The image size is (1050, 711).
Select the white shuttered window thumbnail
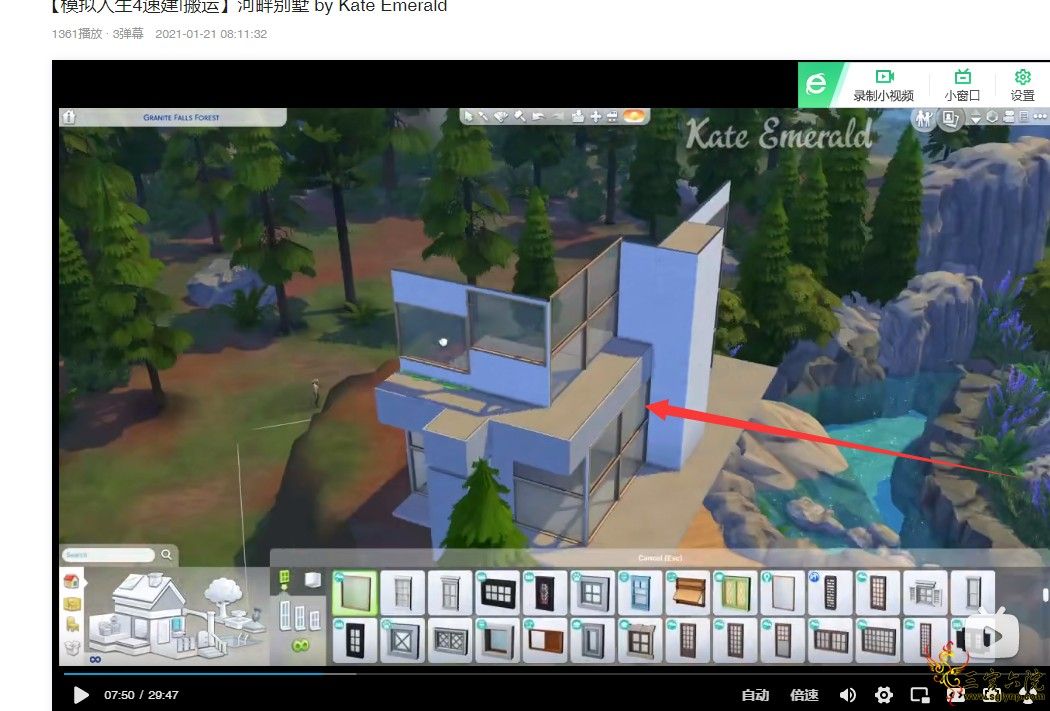click(x=925, y=594)
